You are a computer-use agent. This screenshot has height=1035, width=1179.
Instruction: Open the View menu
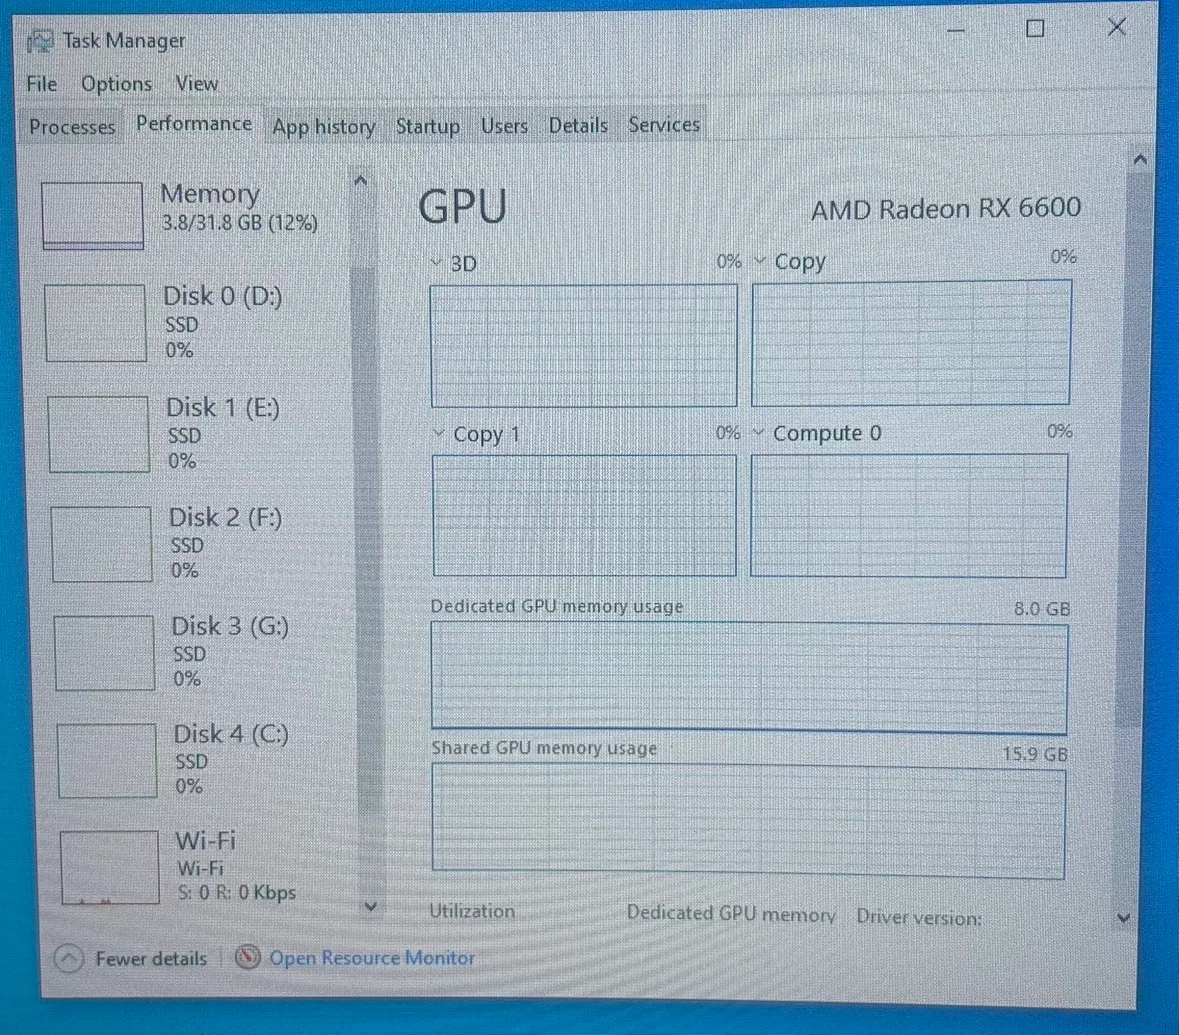[197, 83]
